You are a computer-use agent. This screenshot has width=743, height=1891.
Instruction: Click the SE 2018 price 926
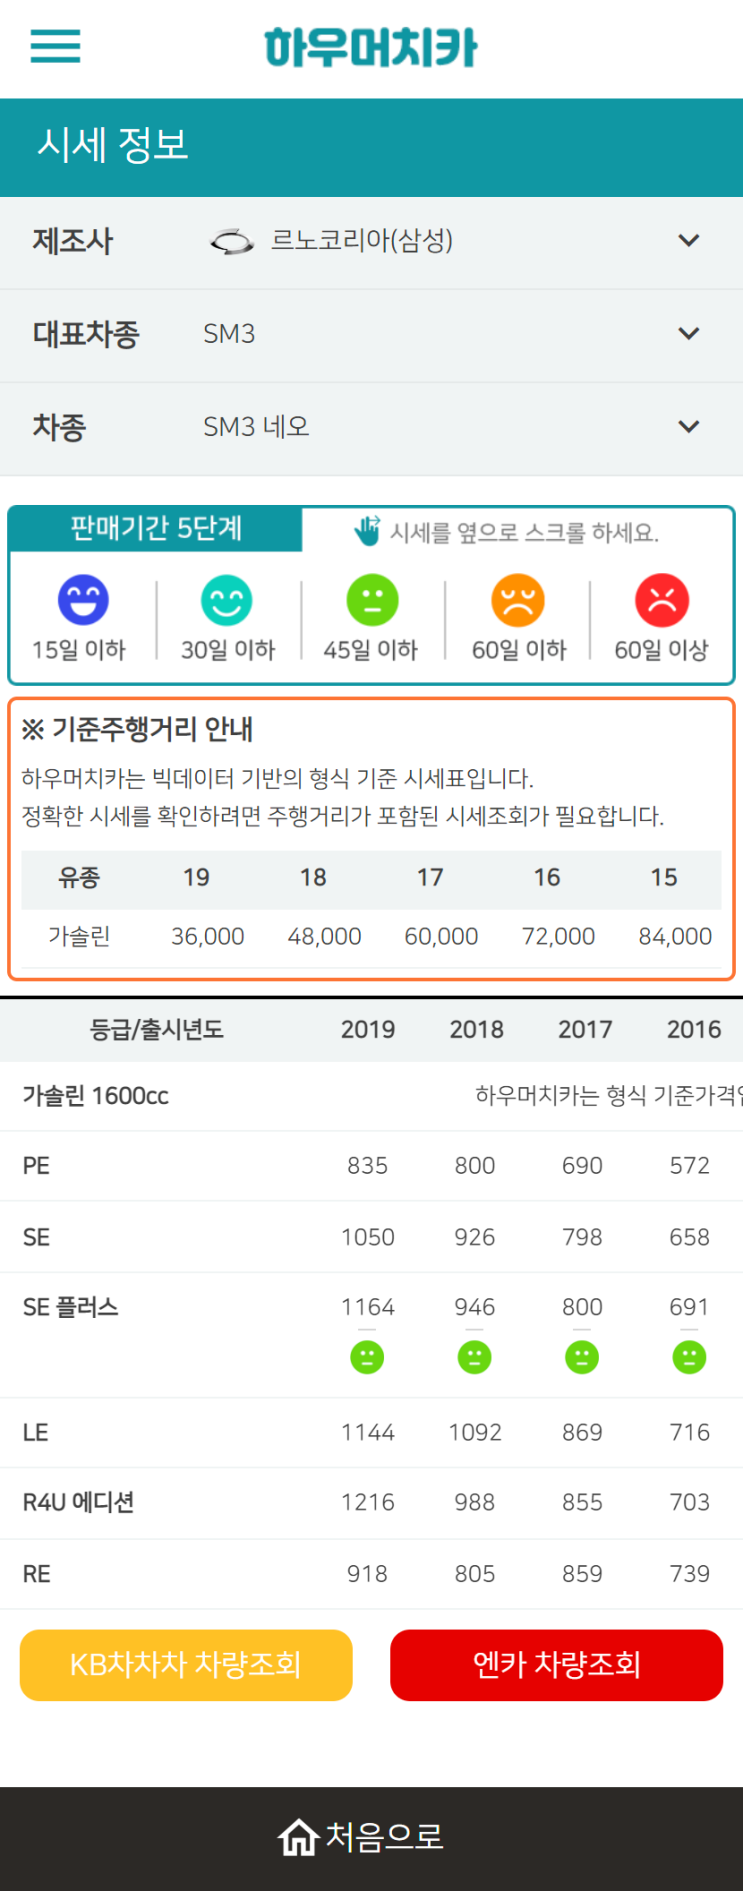point(474,1237)
